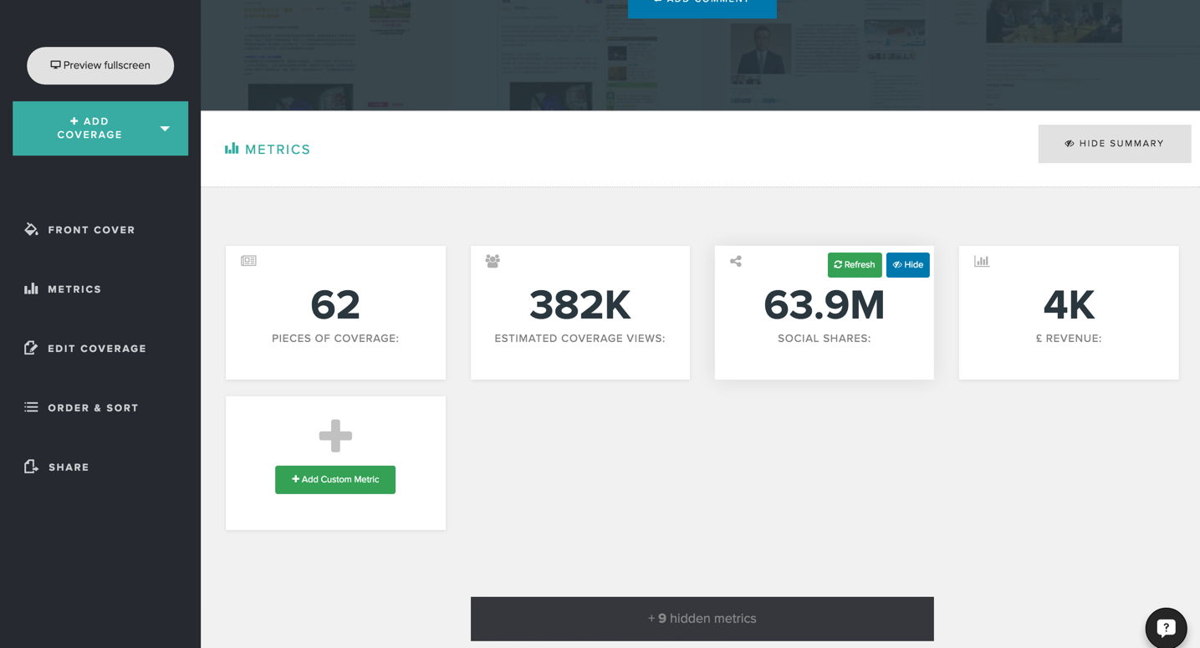Click the Order & Sort list icon
1200x648 pixels.
[x=31, y=408]
